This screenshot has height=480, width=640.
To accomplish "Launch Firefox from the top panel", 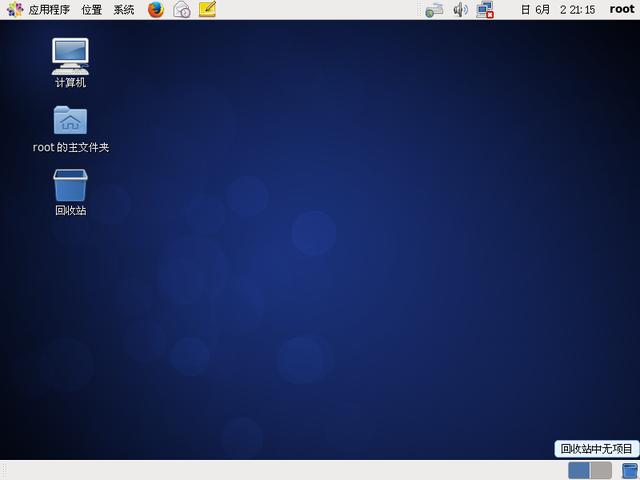I will tap(156, 9).
